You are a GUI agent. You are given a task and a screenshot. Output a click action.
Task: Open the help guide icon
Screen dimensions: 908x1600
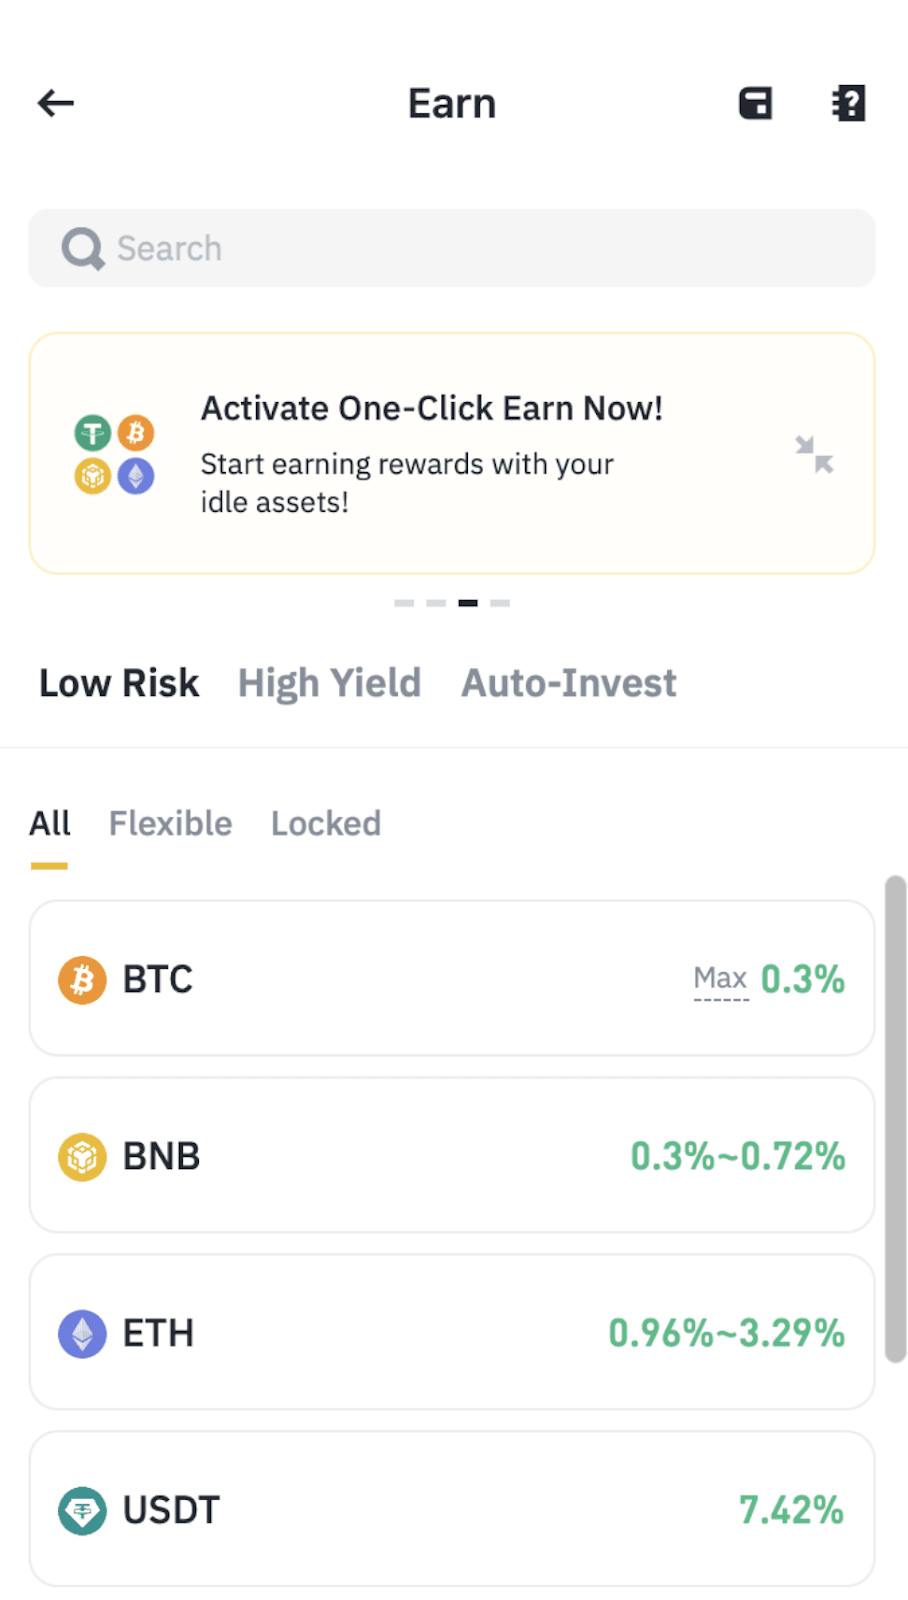(x=848, y=103)
